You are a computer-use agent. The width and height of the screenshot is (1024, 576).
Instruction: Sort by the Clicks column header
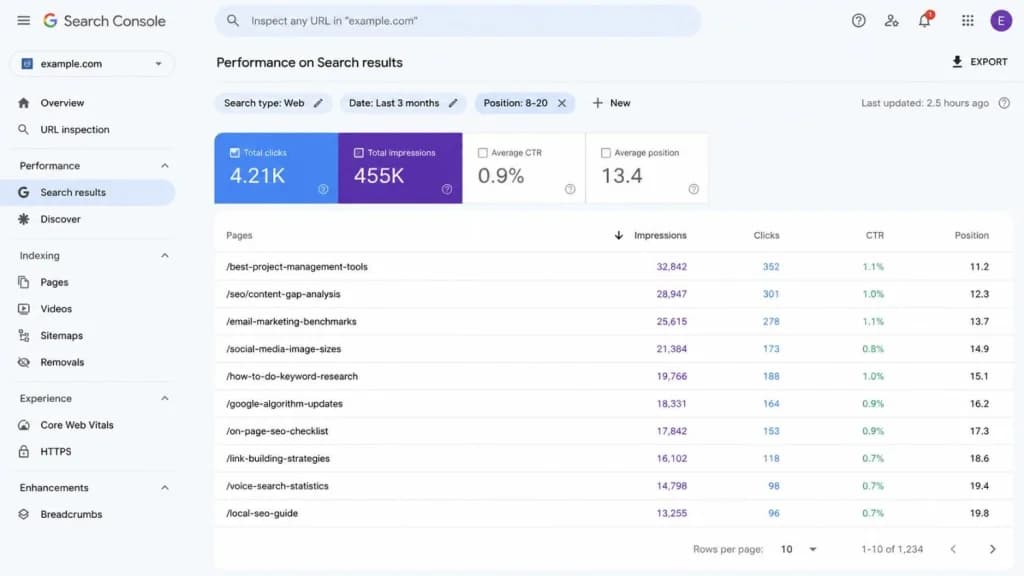coord(766,235)
